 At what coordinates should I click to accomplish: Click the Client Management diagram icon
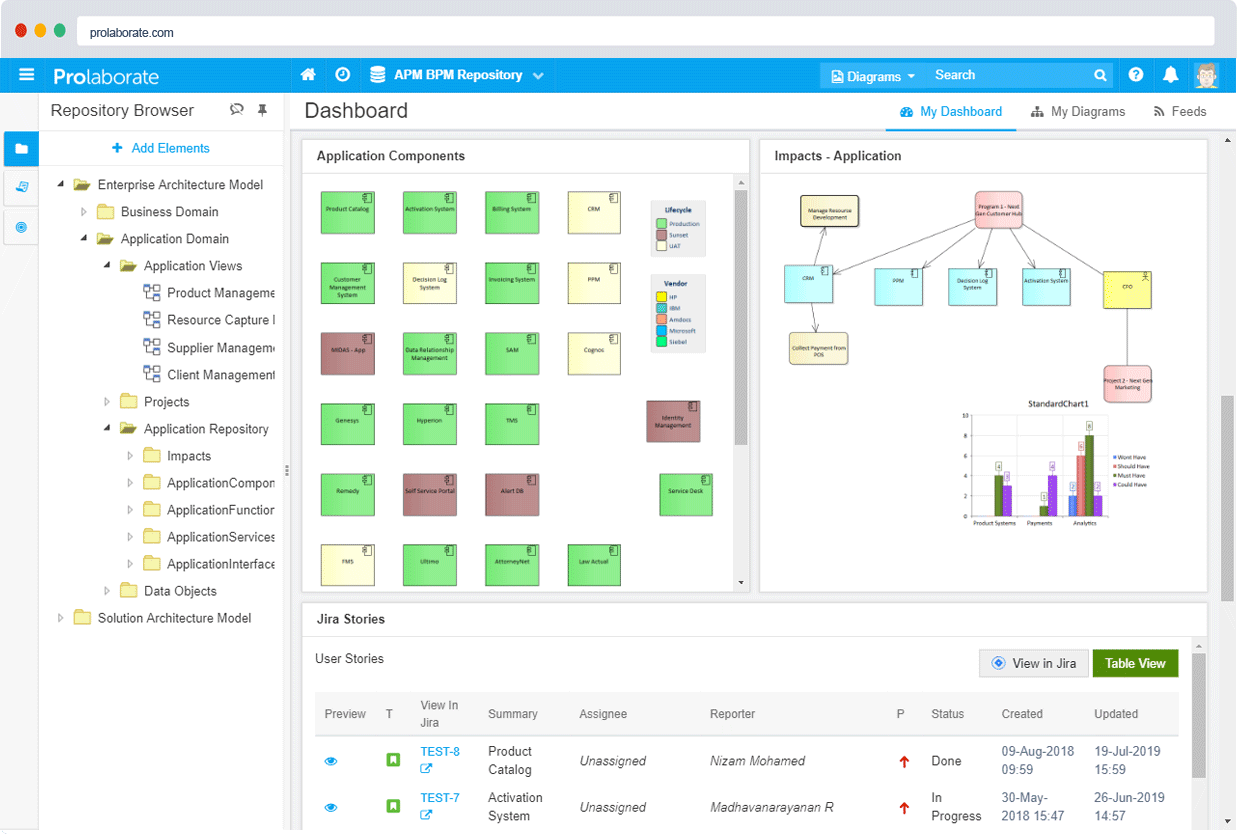coord(152,374)
